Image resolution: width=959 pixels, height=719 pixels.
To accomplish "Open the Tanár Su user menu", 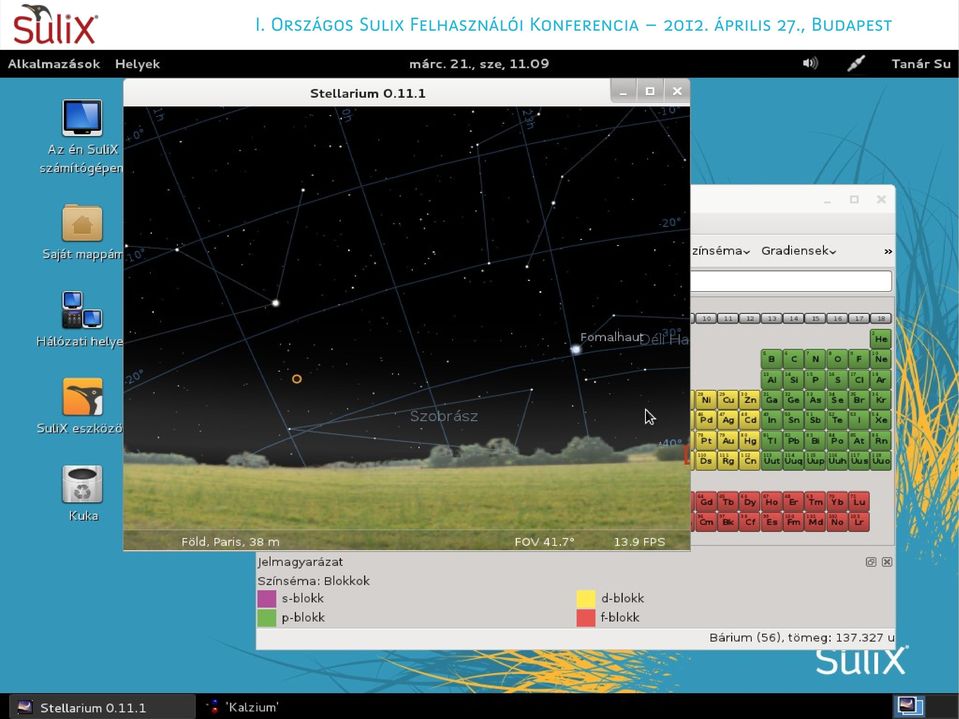I will pos(921,64).
